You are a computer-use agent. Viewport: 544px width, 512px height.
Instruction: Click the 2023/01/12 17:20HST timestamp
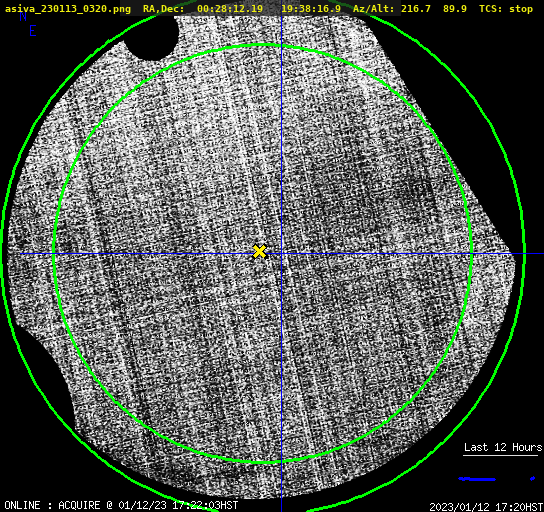coord(486,507)
